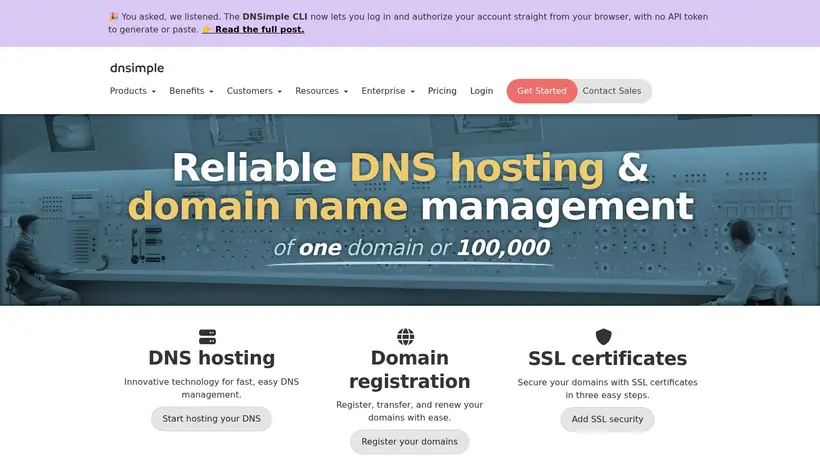Open the Read the full post link
Viewport: 820px width, 461px height.
click(x=253, y=30)
